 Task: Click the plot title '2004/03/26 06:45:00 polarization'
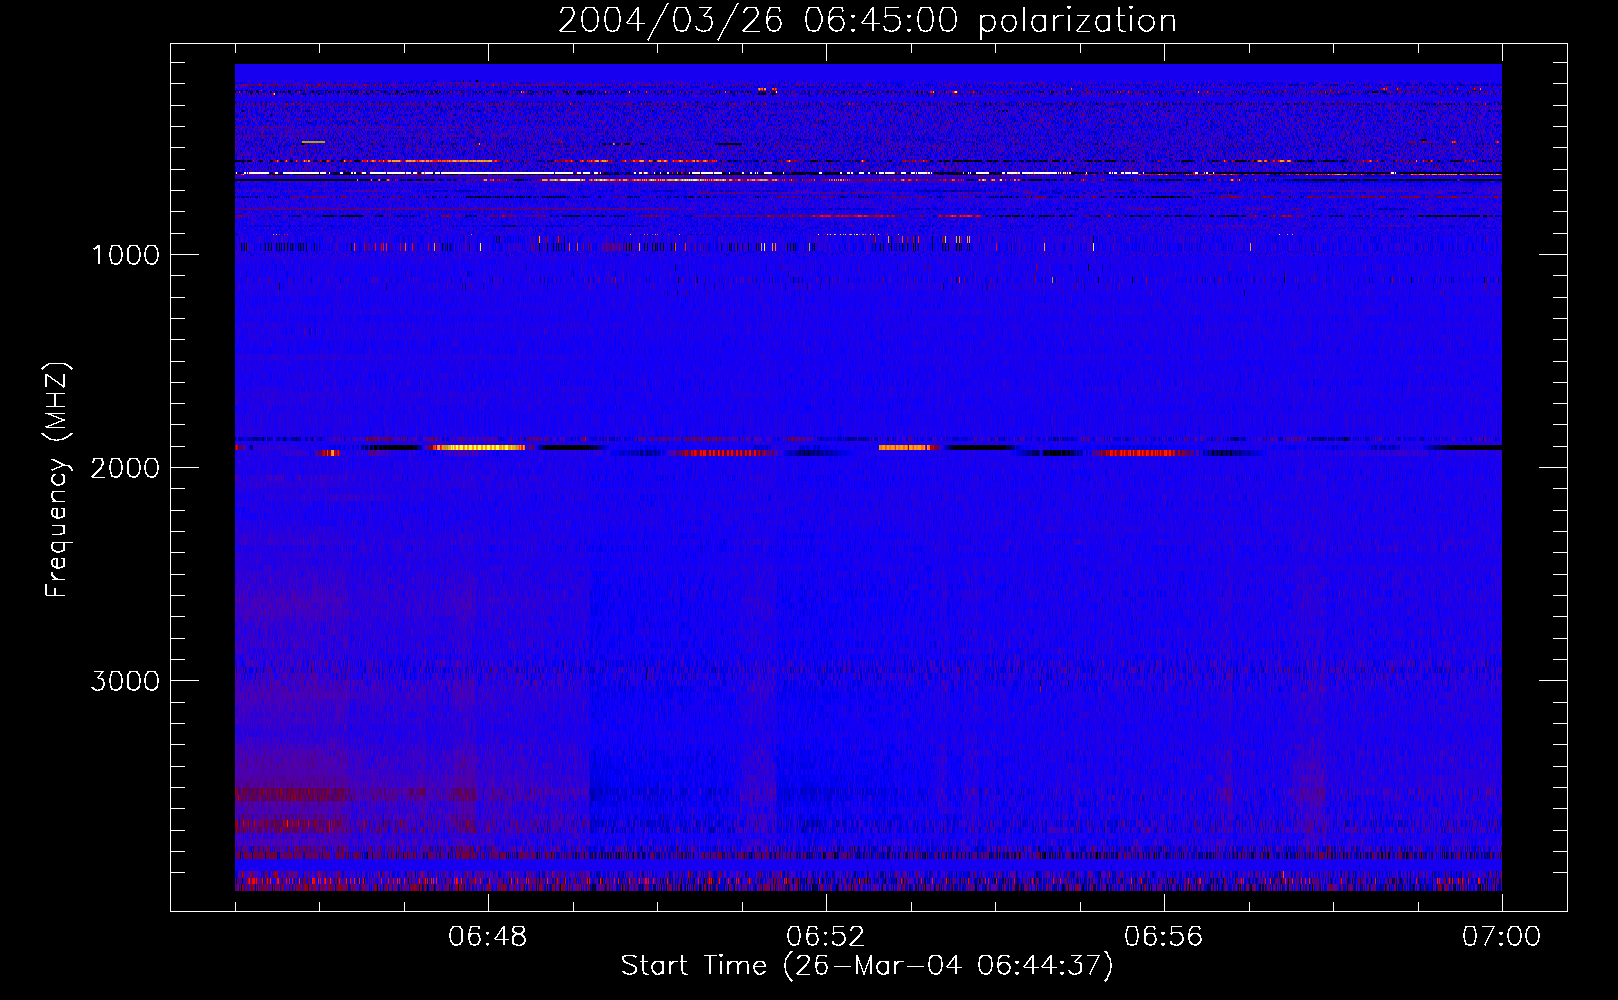coord(867,21)
